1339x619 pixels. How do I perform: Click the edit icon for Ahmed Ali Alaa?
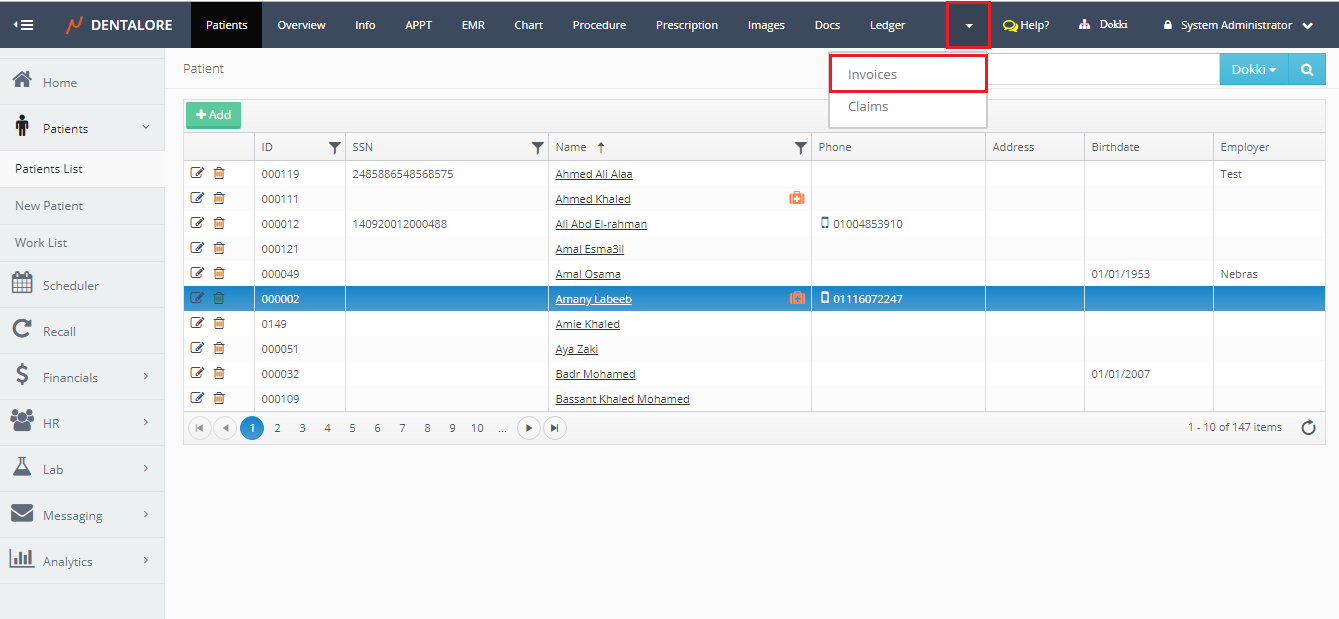197,173
